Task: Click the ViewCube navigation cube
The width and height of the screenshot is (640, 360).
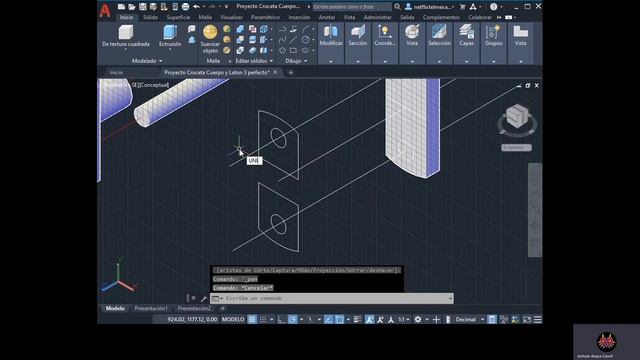Action: [x=517, y=116]
